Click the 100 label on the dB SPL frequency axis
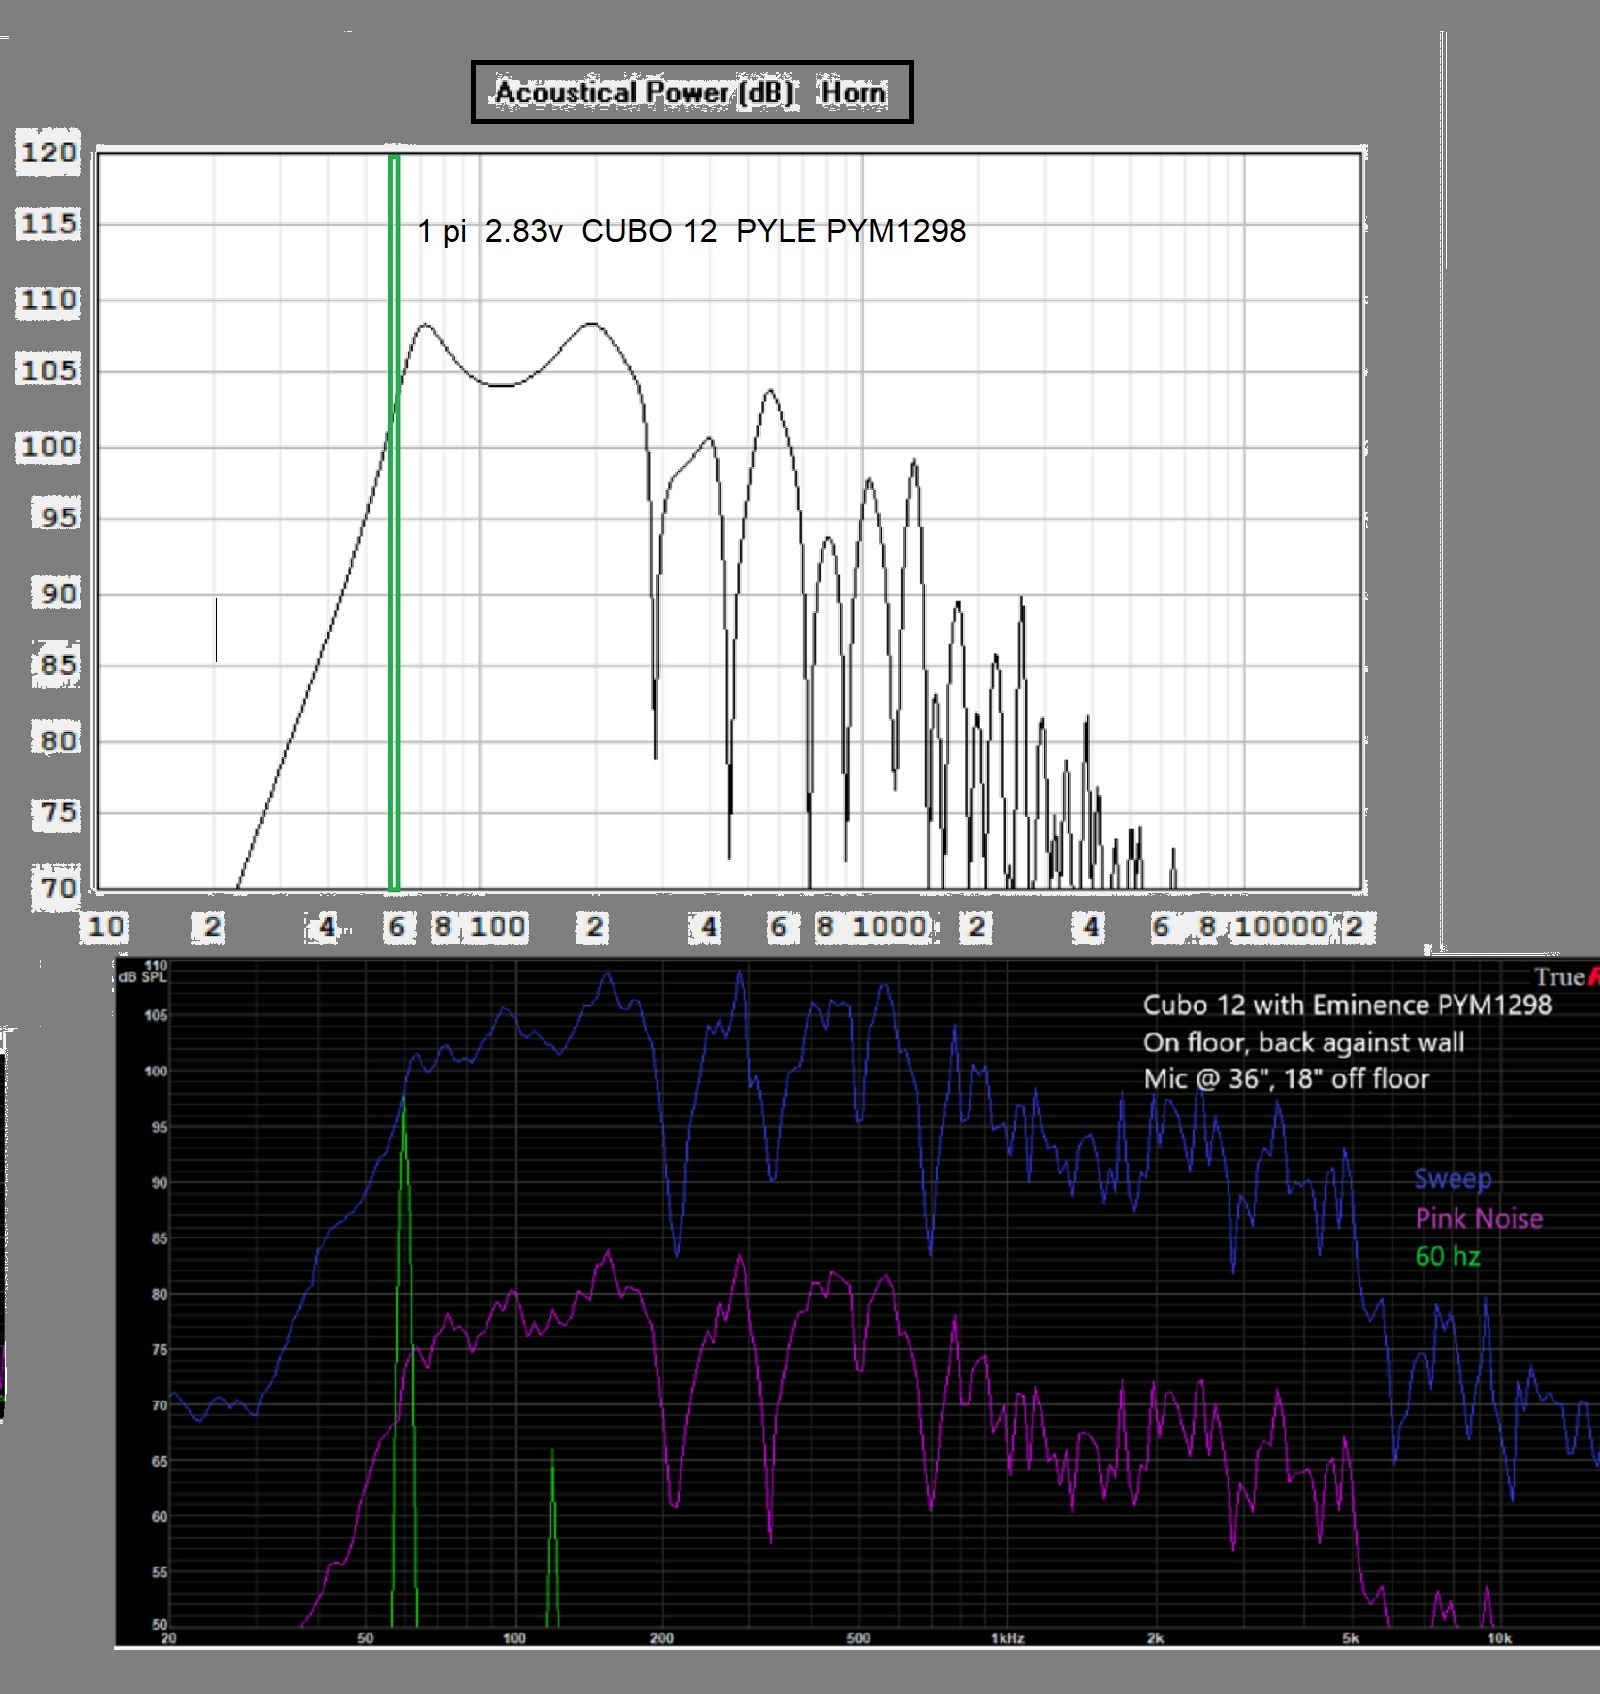This screenshot has width=1600, height=1694. (514, 1638)
